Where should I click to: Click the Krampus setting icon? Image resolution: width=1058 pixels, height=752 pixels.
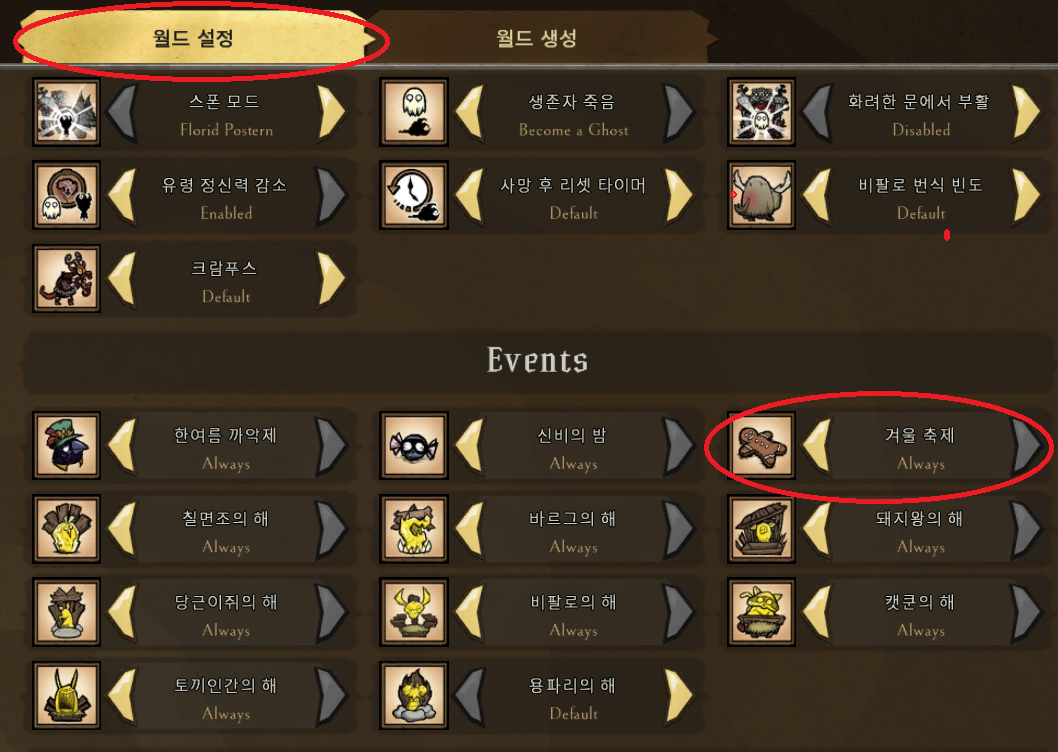[x=66, y=279]
